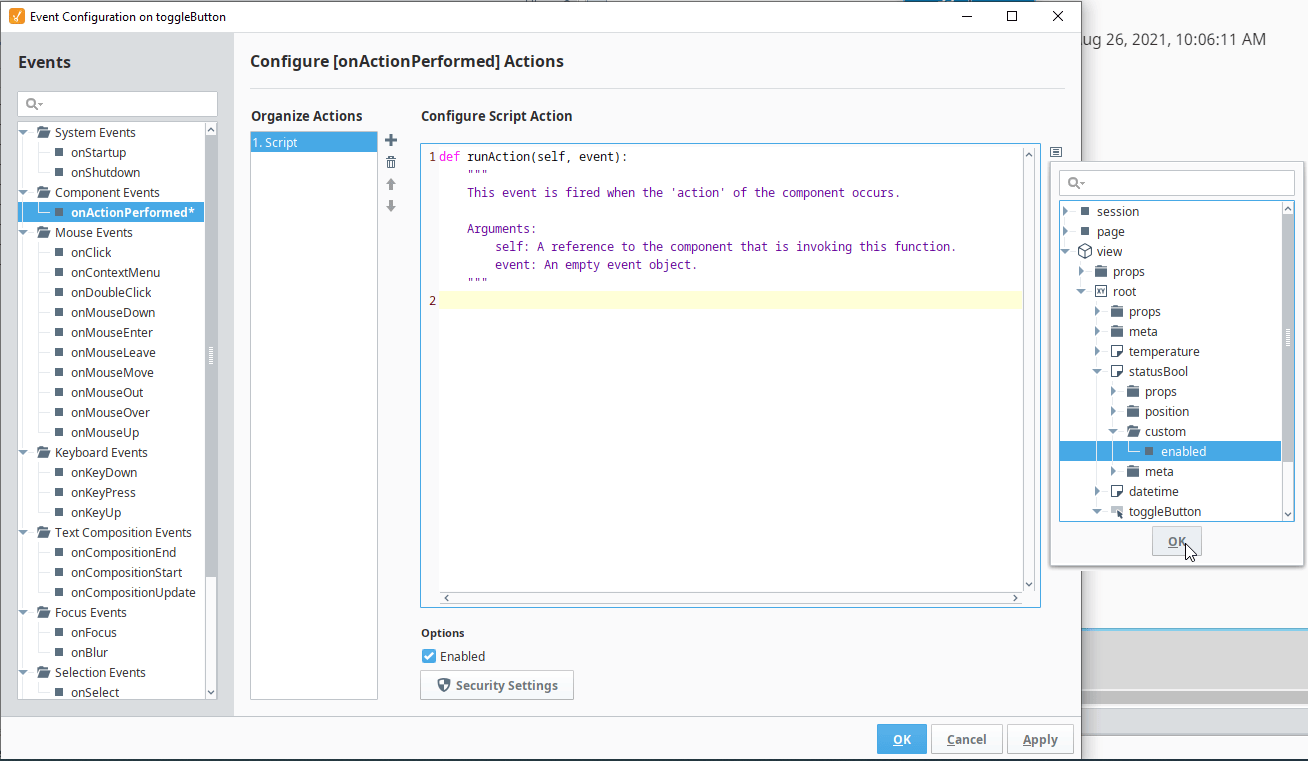The height and width of the screenshot is (761, 1308).
Task: Toggle the Enabled checkbox under Options
Action: 429,657
